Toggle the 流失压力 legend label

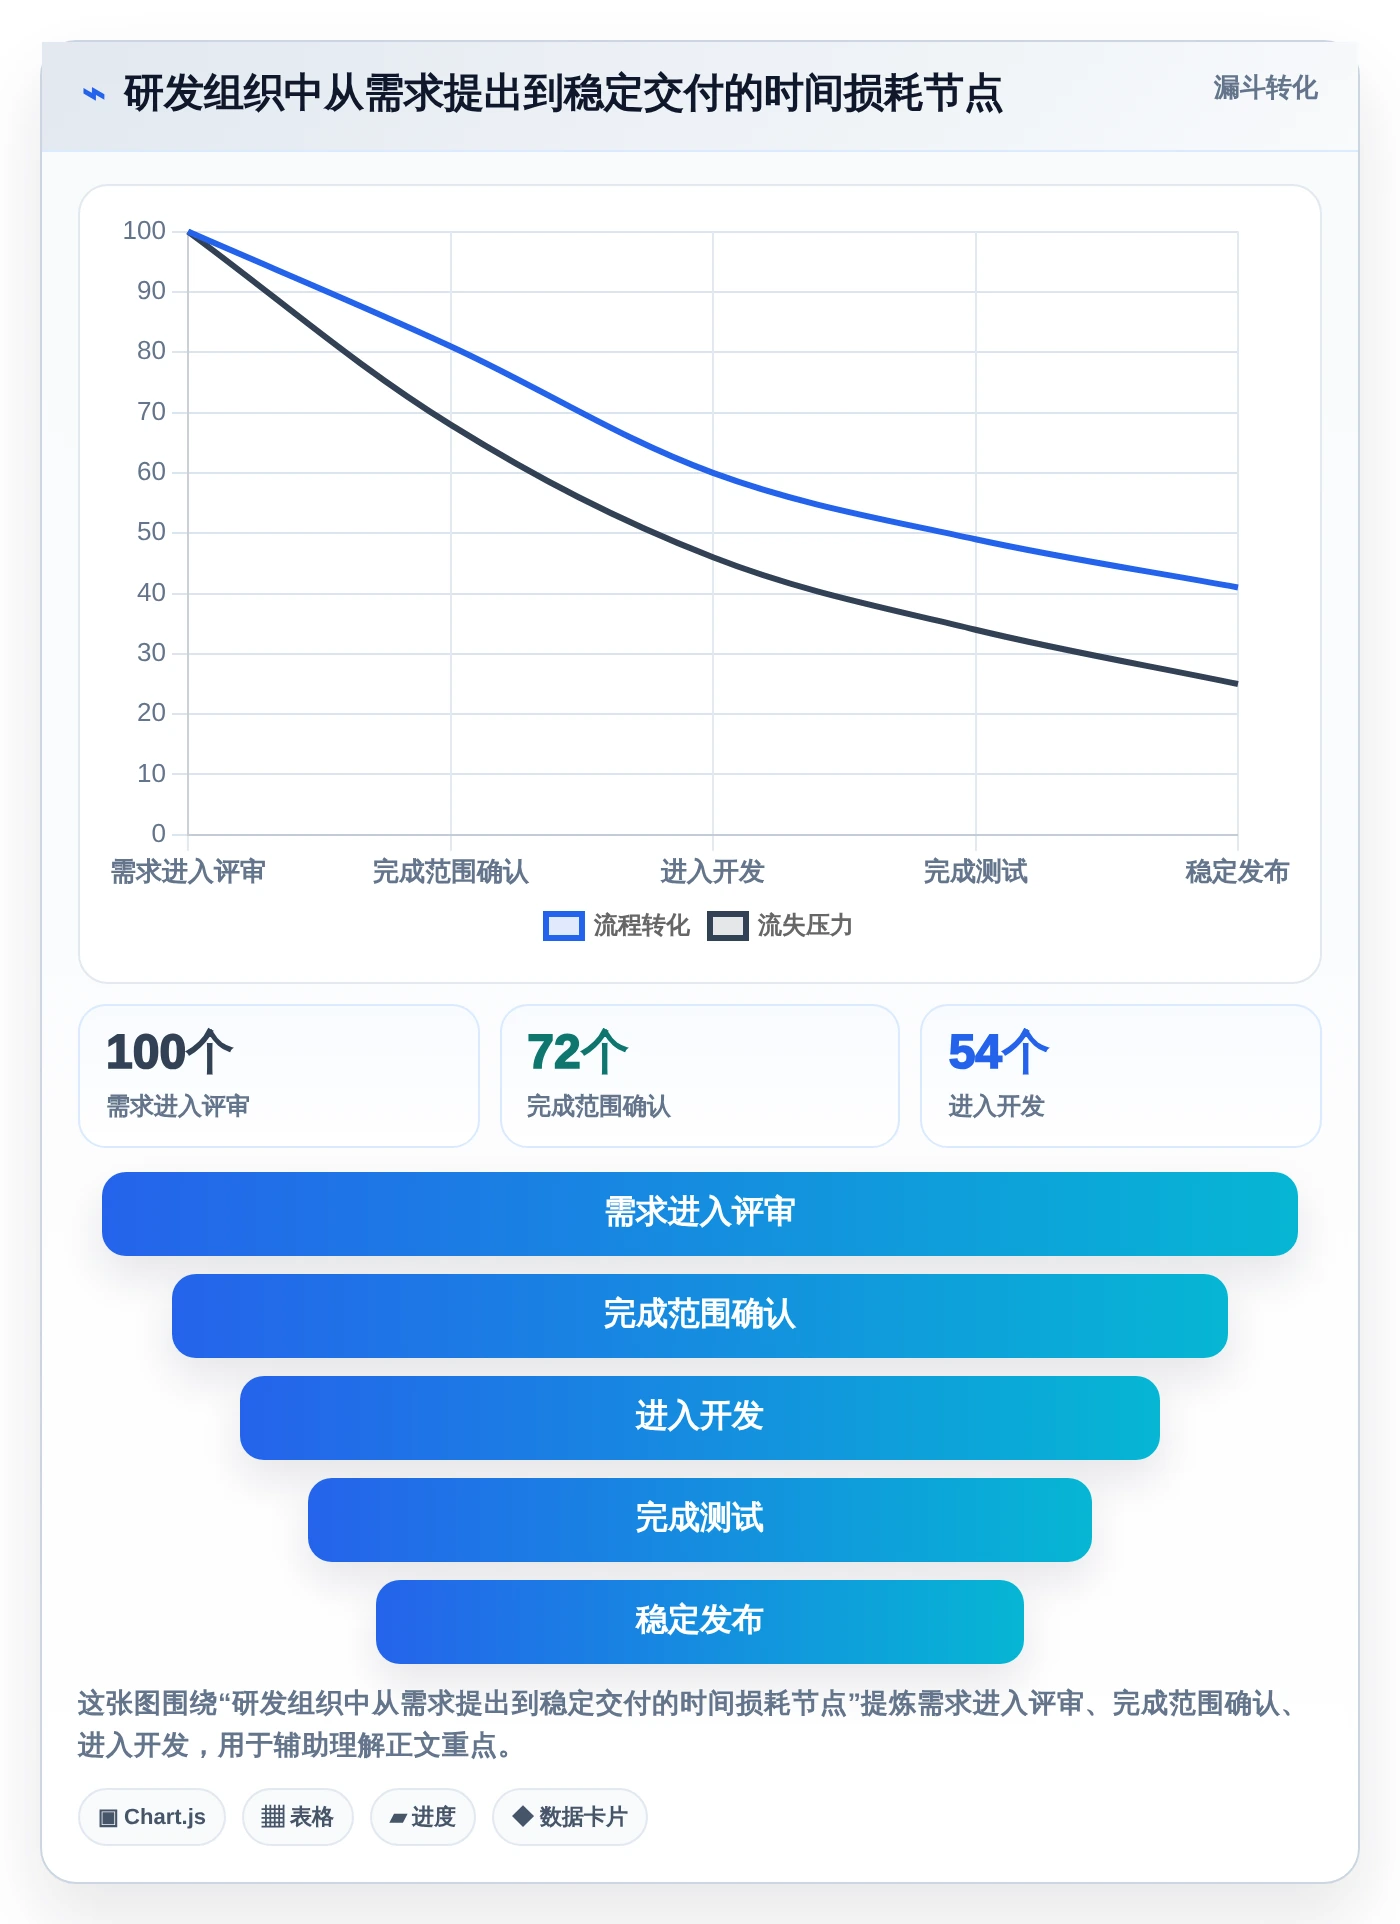pyautogui.click(x=805, y=926)
